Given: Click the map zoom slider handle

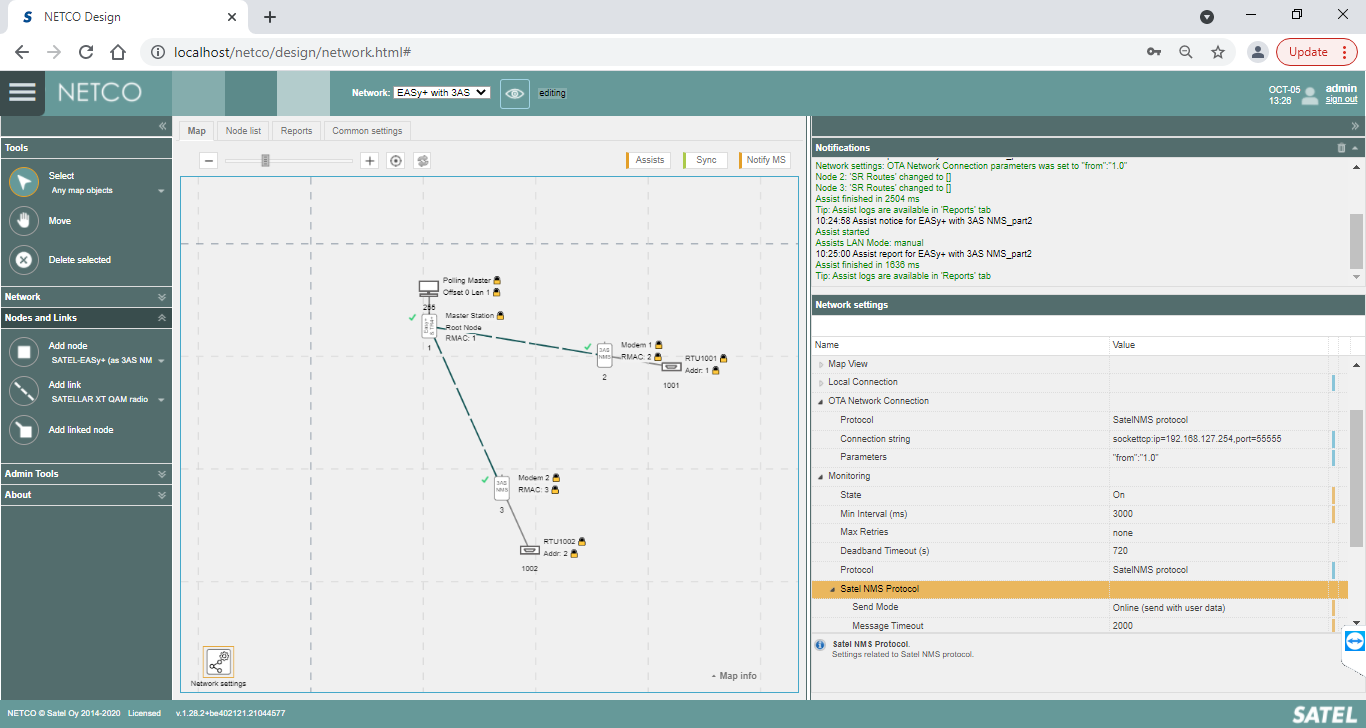Looking at the screenshot, I should [x=265, y=160].
